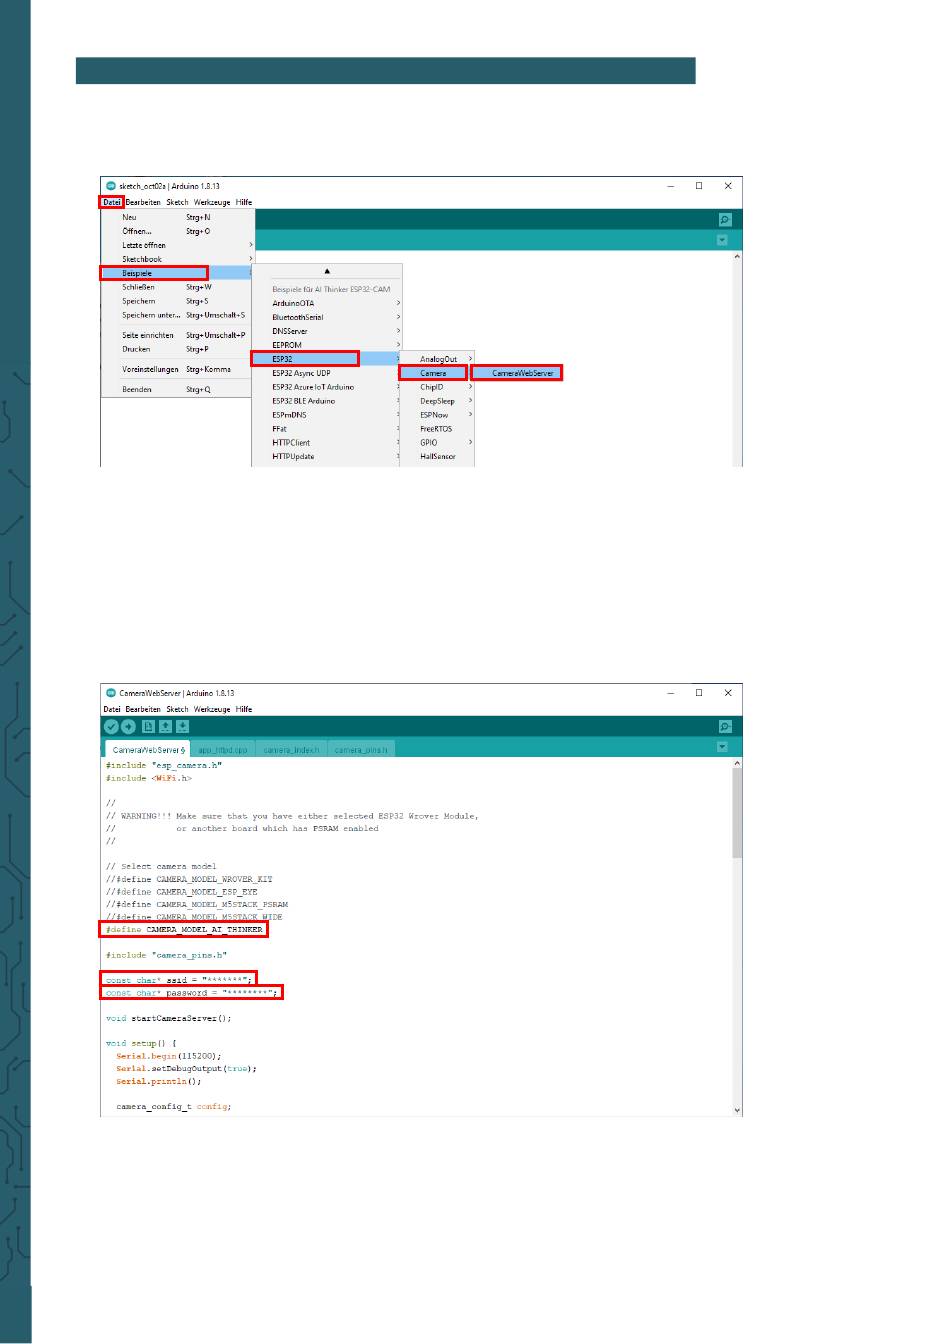Screen dimensions: 950x1344
Task: Click the scroll-up arrow atop the examples menu
Action: 327,271
